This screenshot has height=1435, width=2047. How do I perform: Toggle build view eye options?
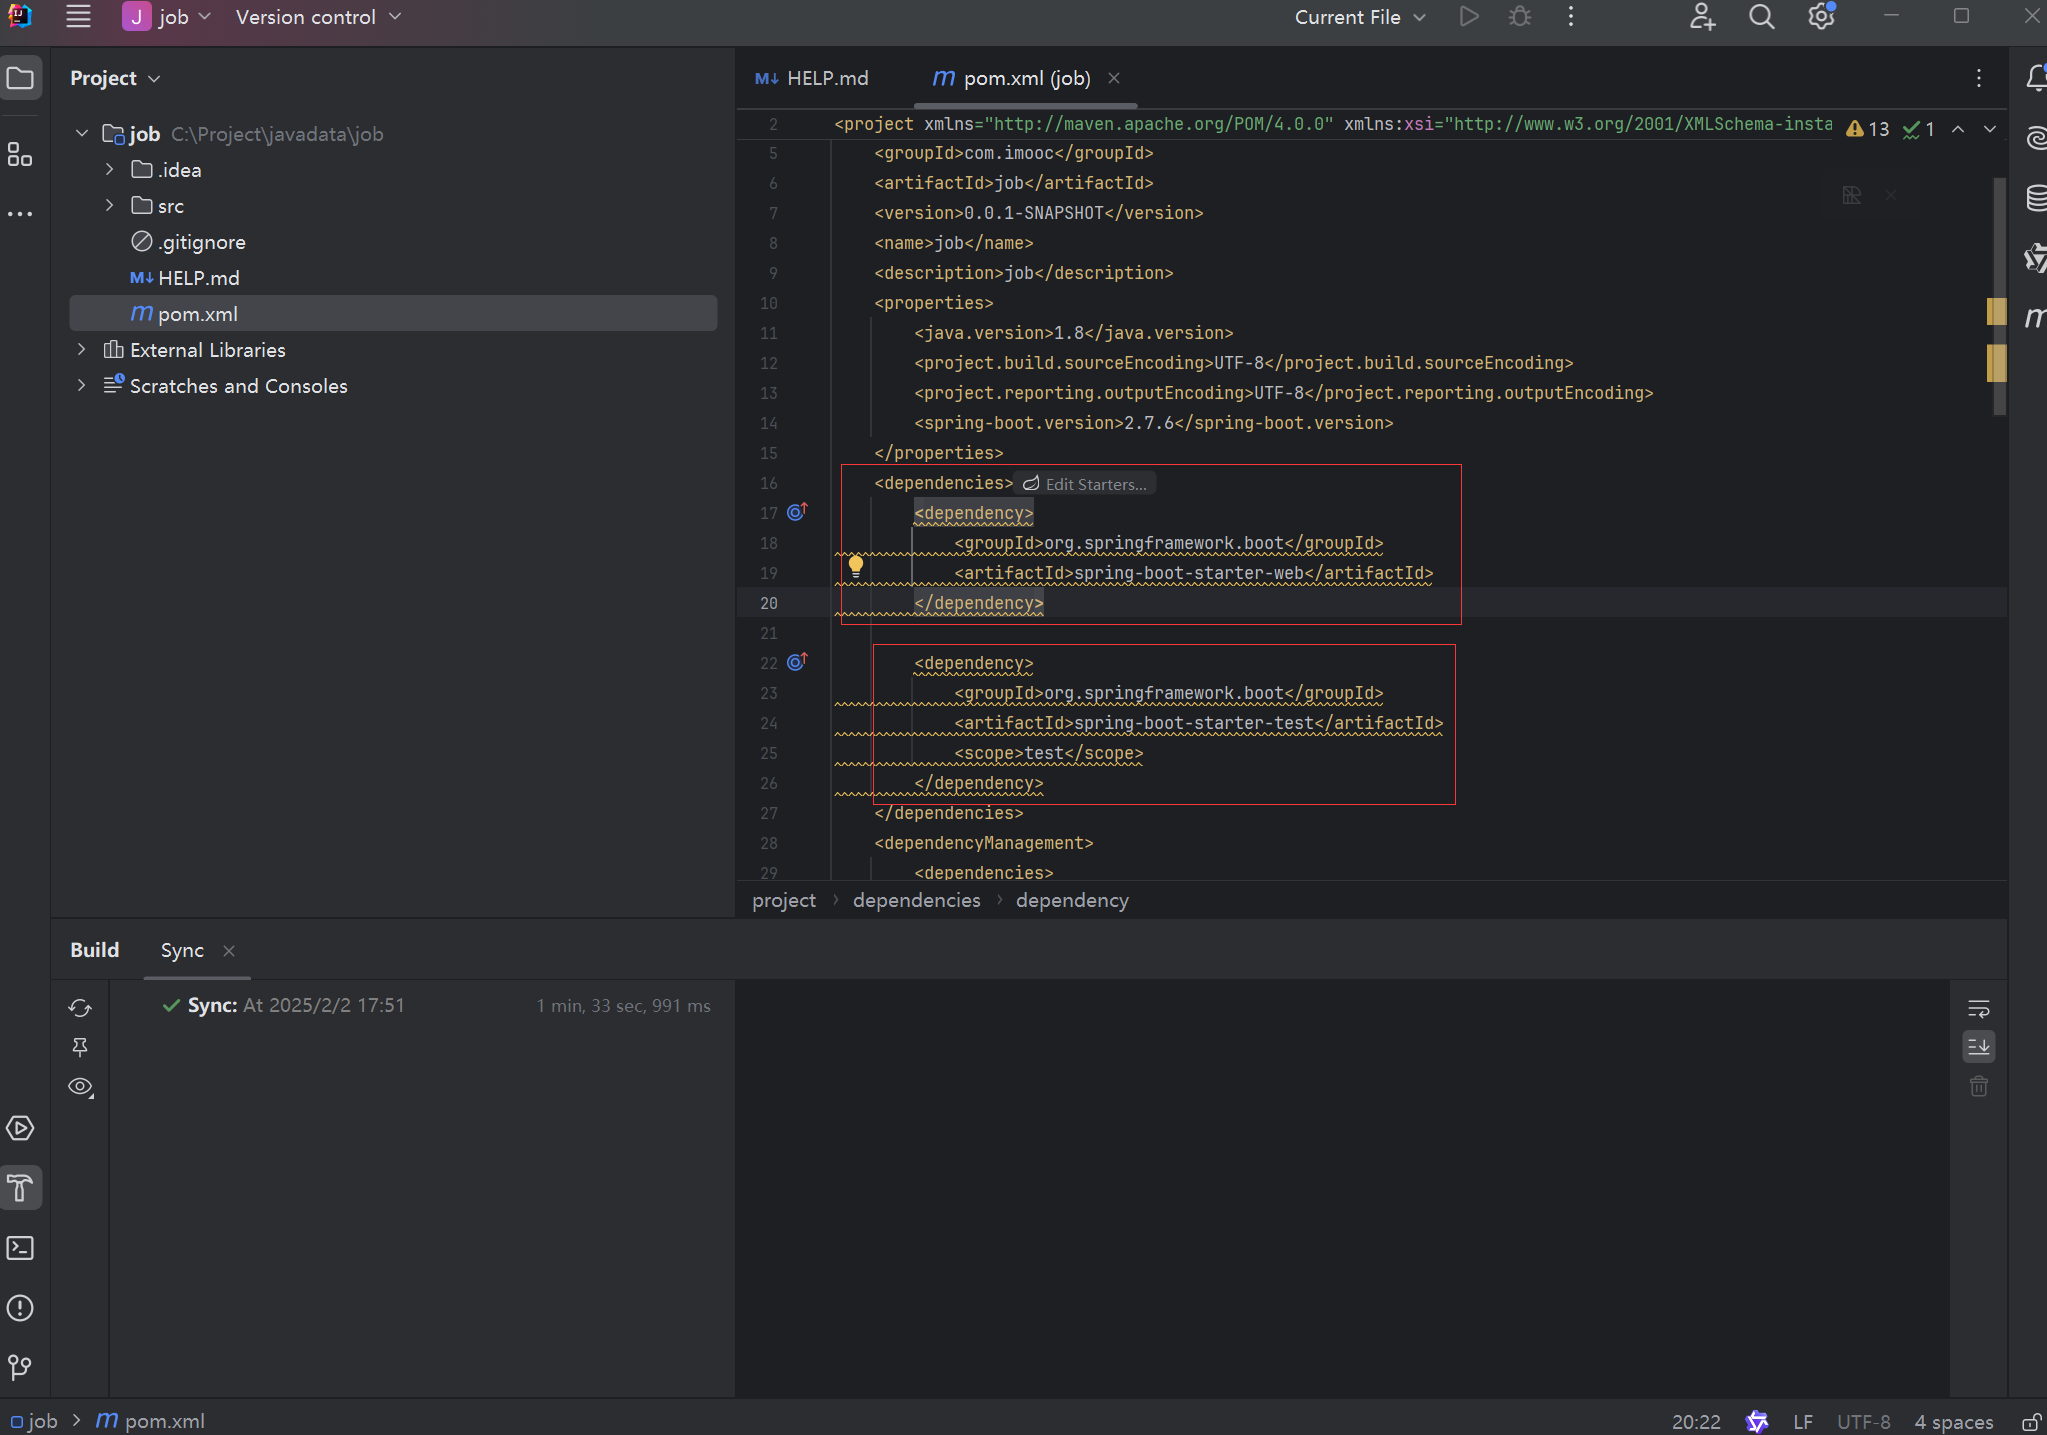tap(80, 1087)
